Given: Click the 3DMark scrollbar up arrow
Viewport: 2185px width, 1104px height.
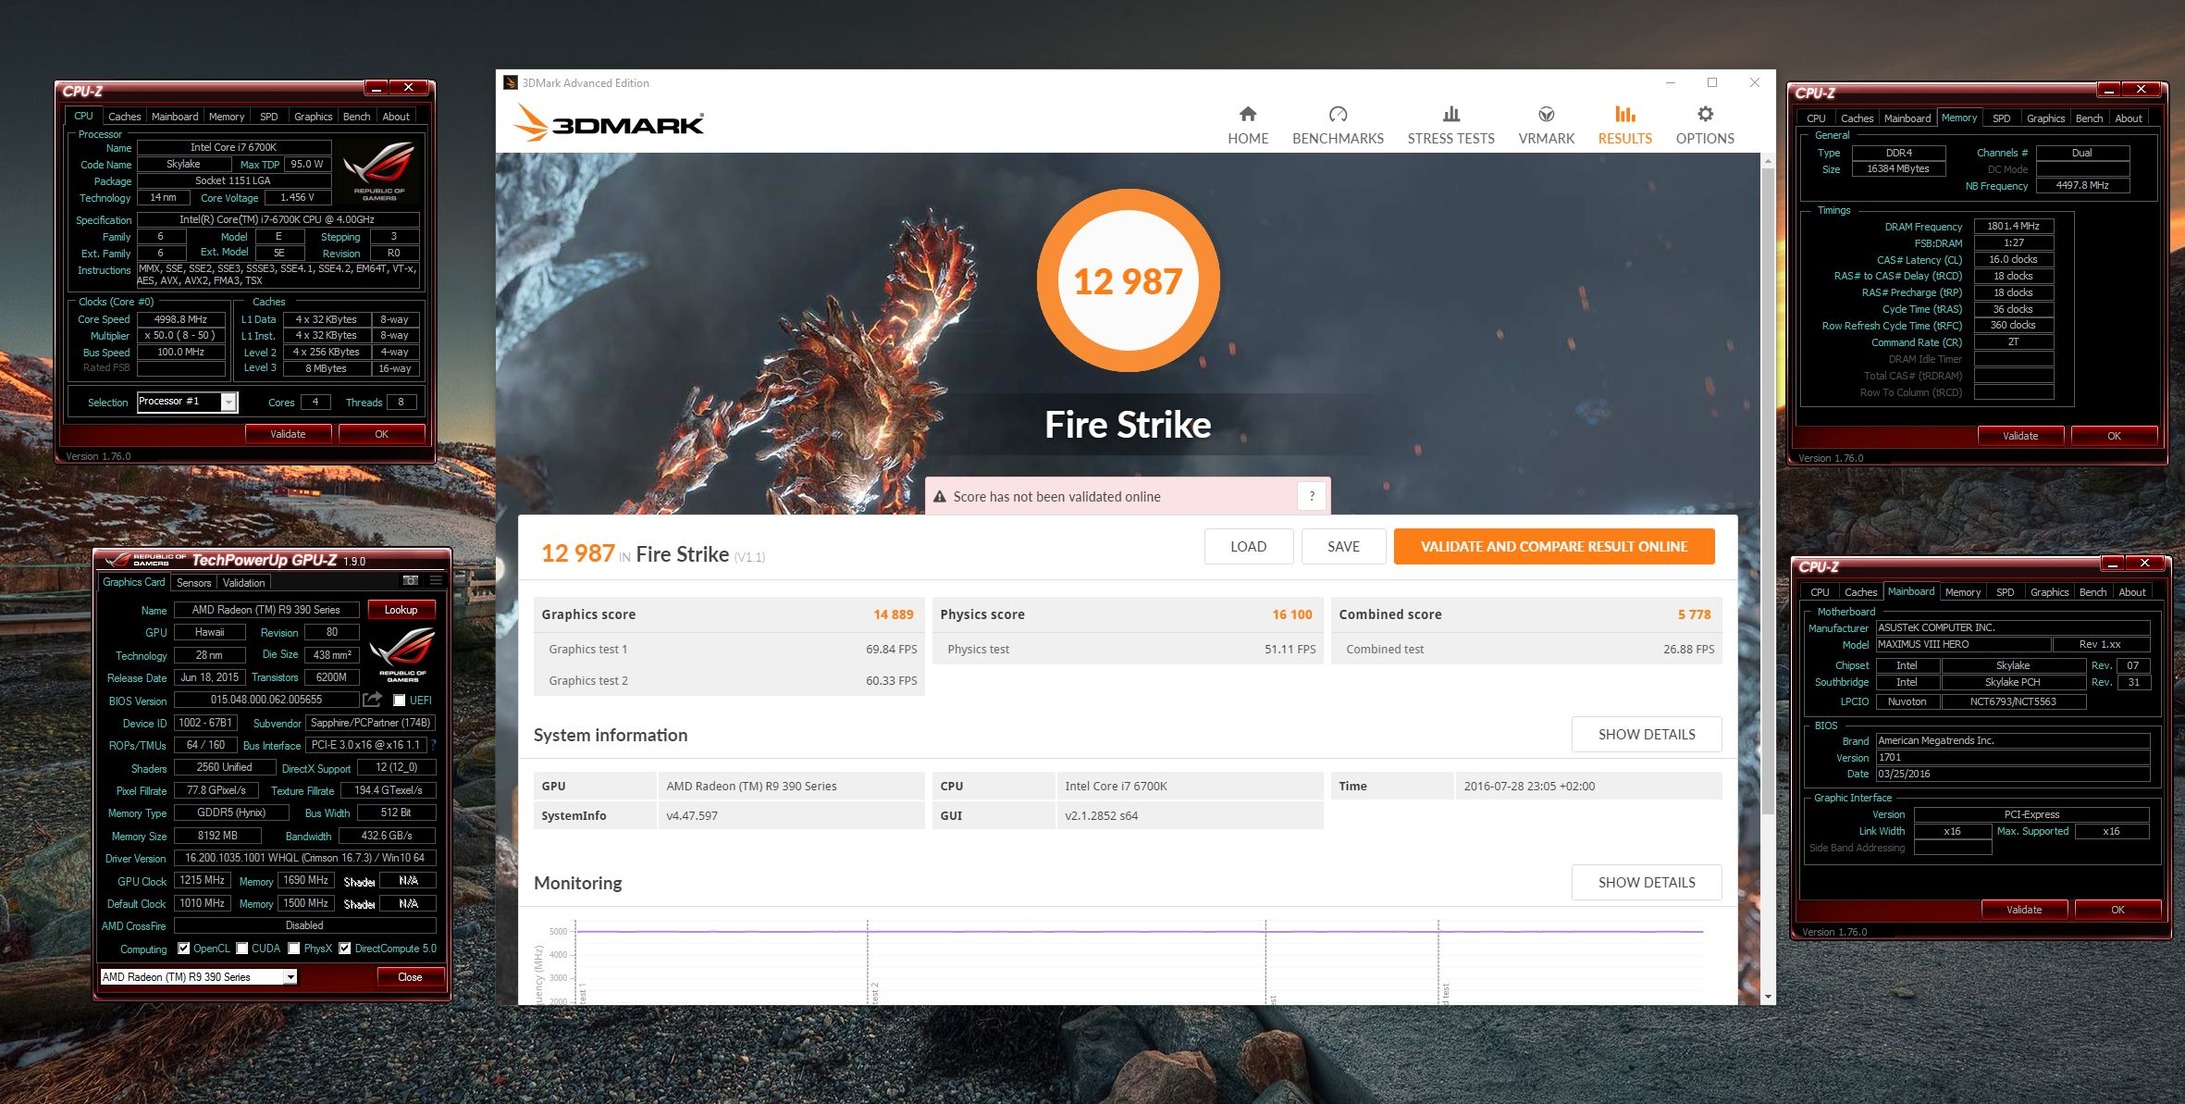Looking at the screenshot, I should pos(1767,161).
